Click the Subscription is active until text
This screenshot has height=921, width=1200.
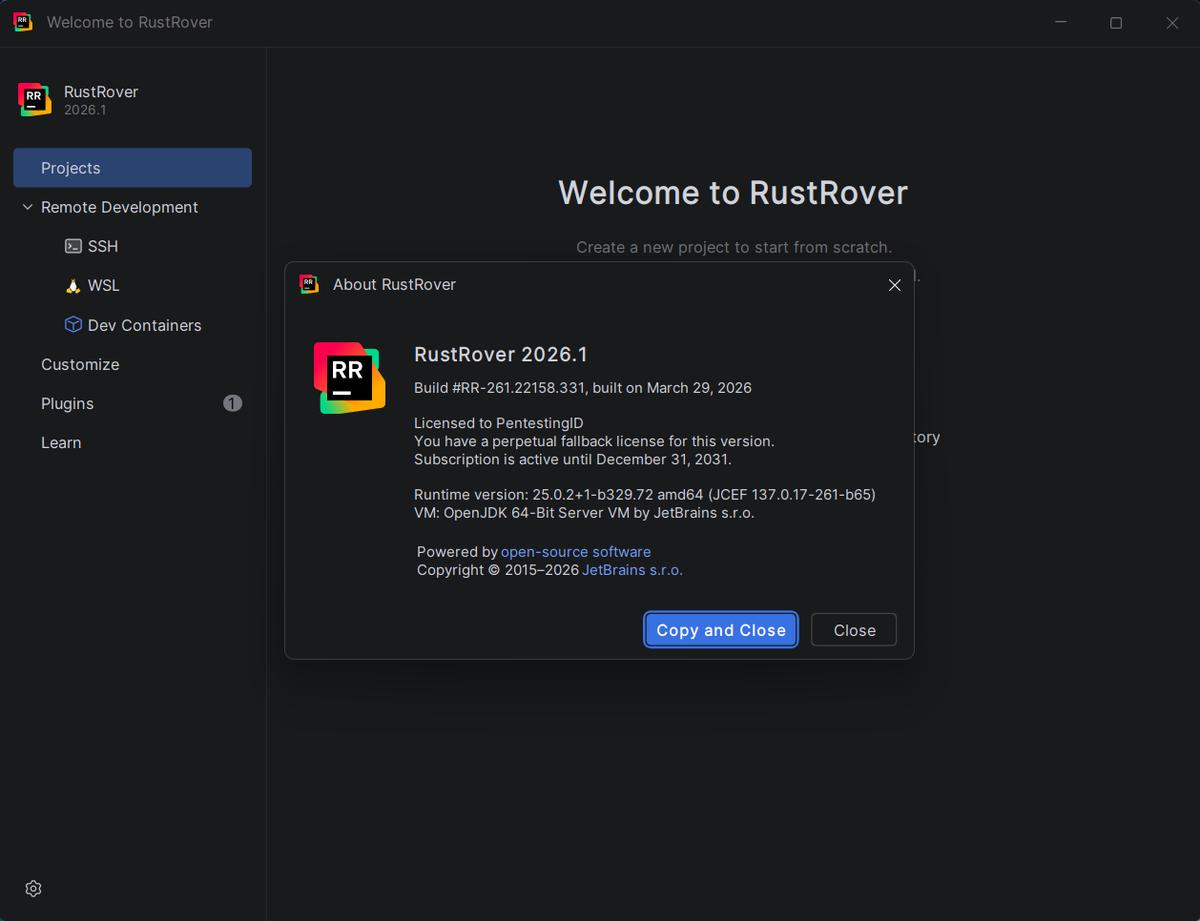tap(573, 459)
